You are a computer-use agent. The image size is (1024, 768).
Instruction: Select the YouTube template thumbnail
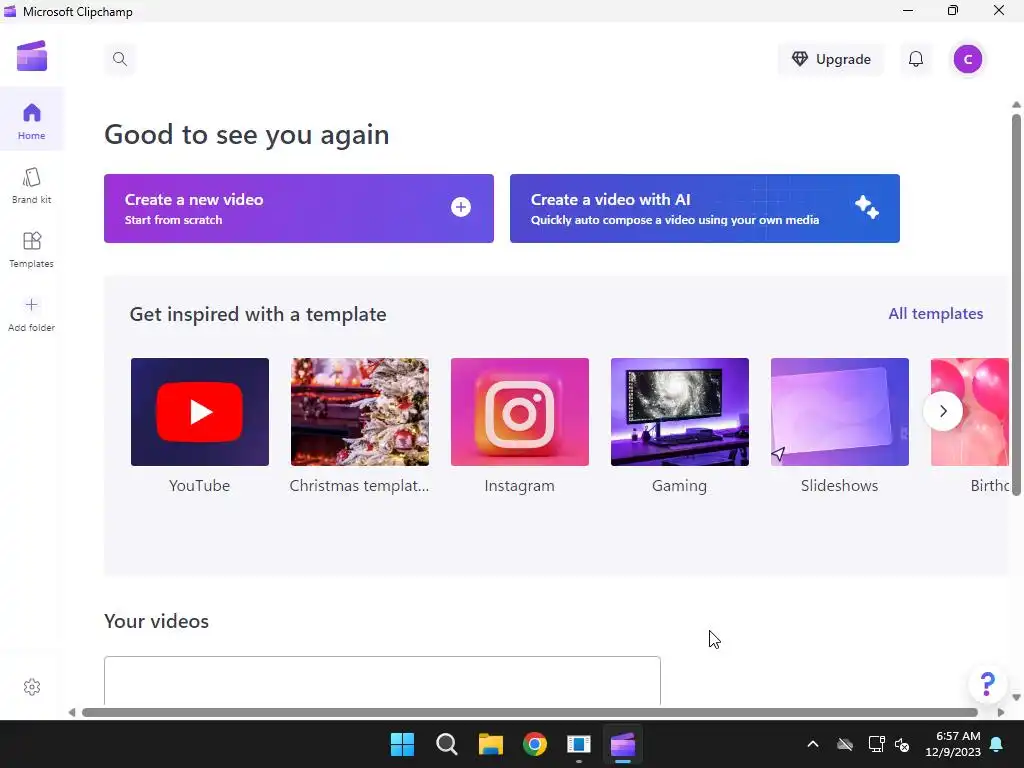200,411
